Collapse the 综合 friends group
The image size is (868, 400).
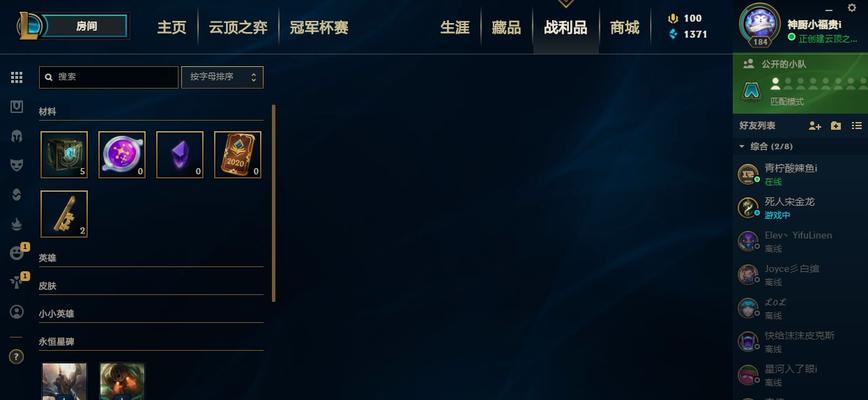[742, 147]
